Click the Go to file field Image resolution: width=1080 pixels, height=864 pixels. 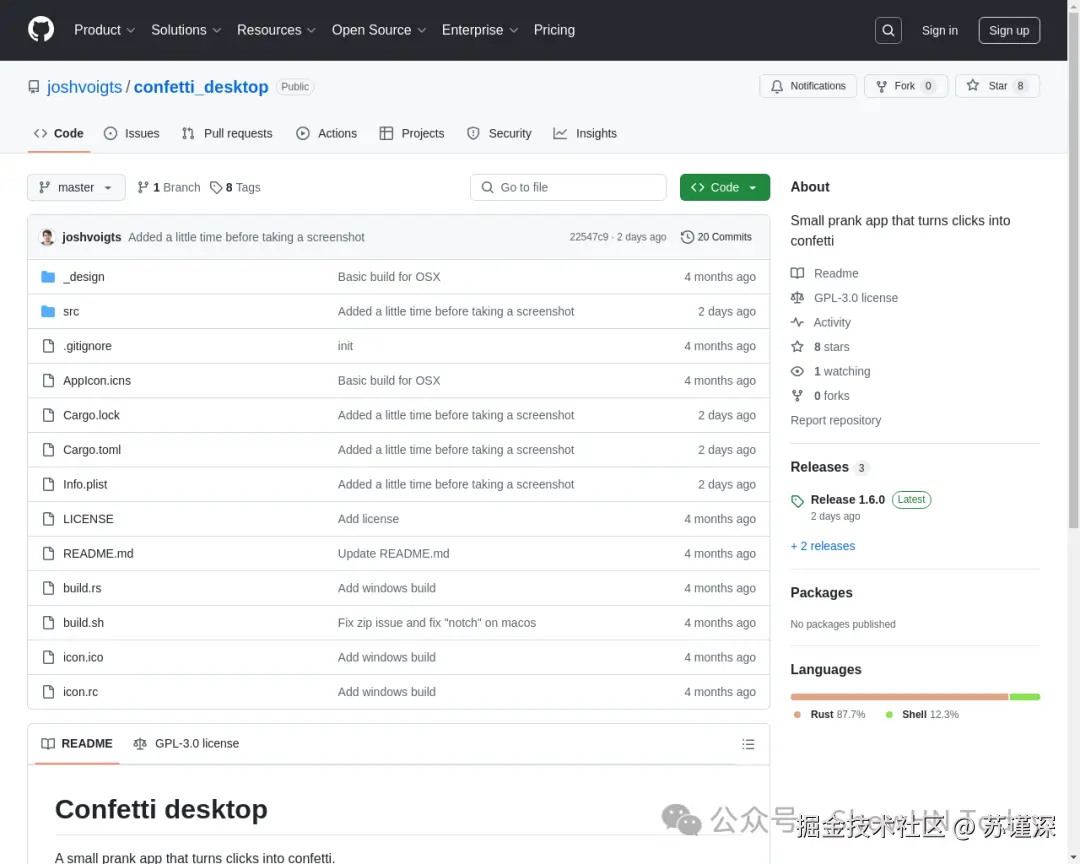(x=568, y=187)
